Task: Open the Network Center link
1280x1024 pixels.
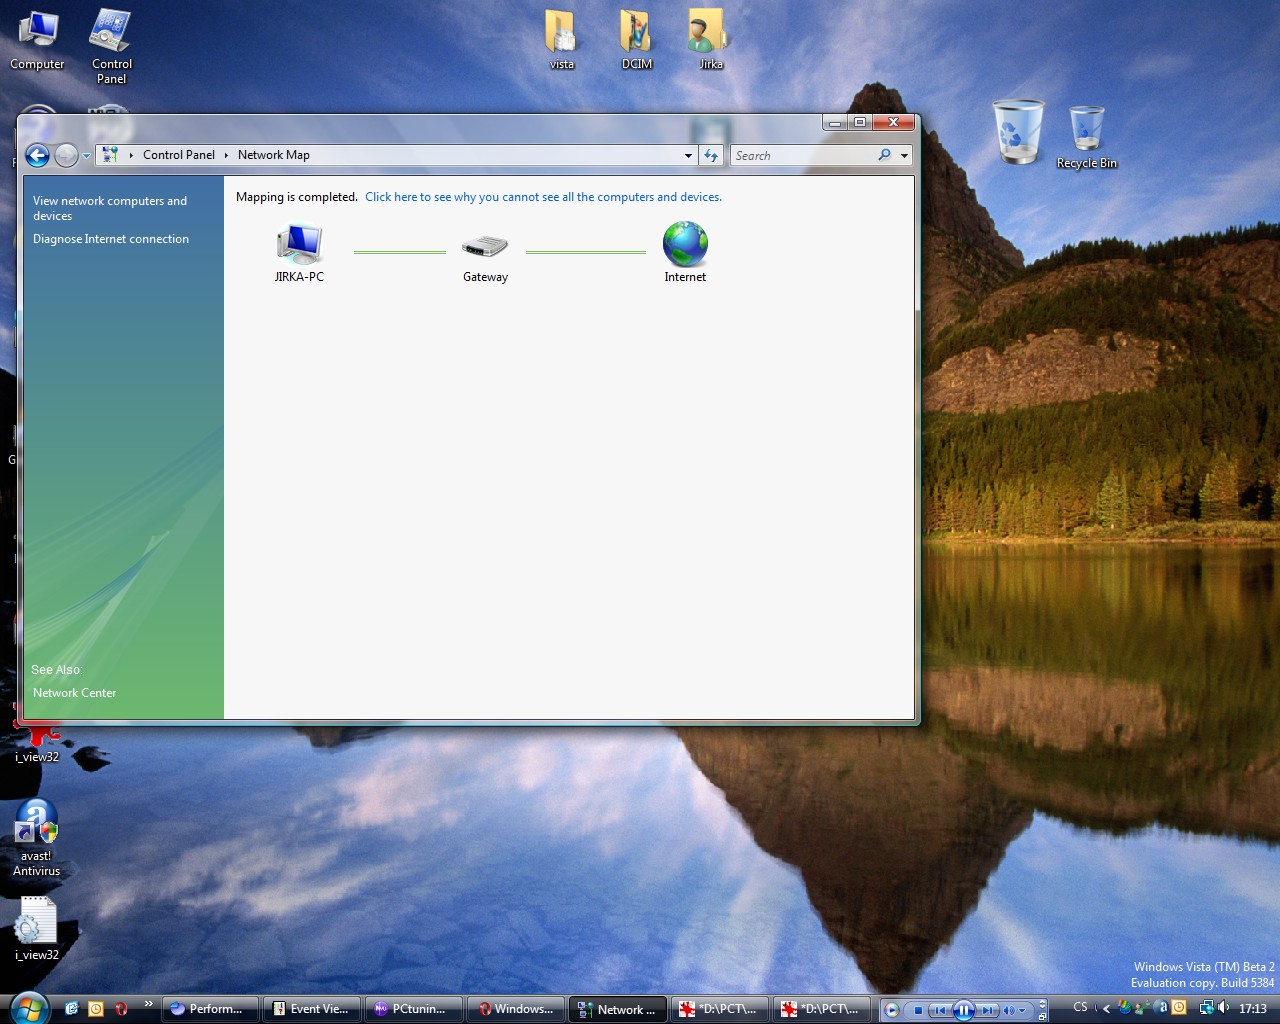Action: (x=74, y=693)
